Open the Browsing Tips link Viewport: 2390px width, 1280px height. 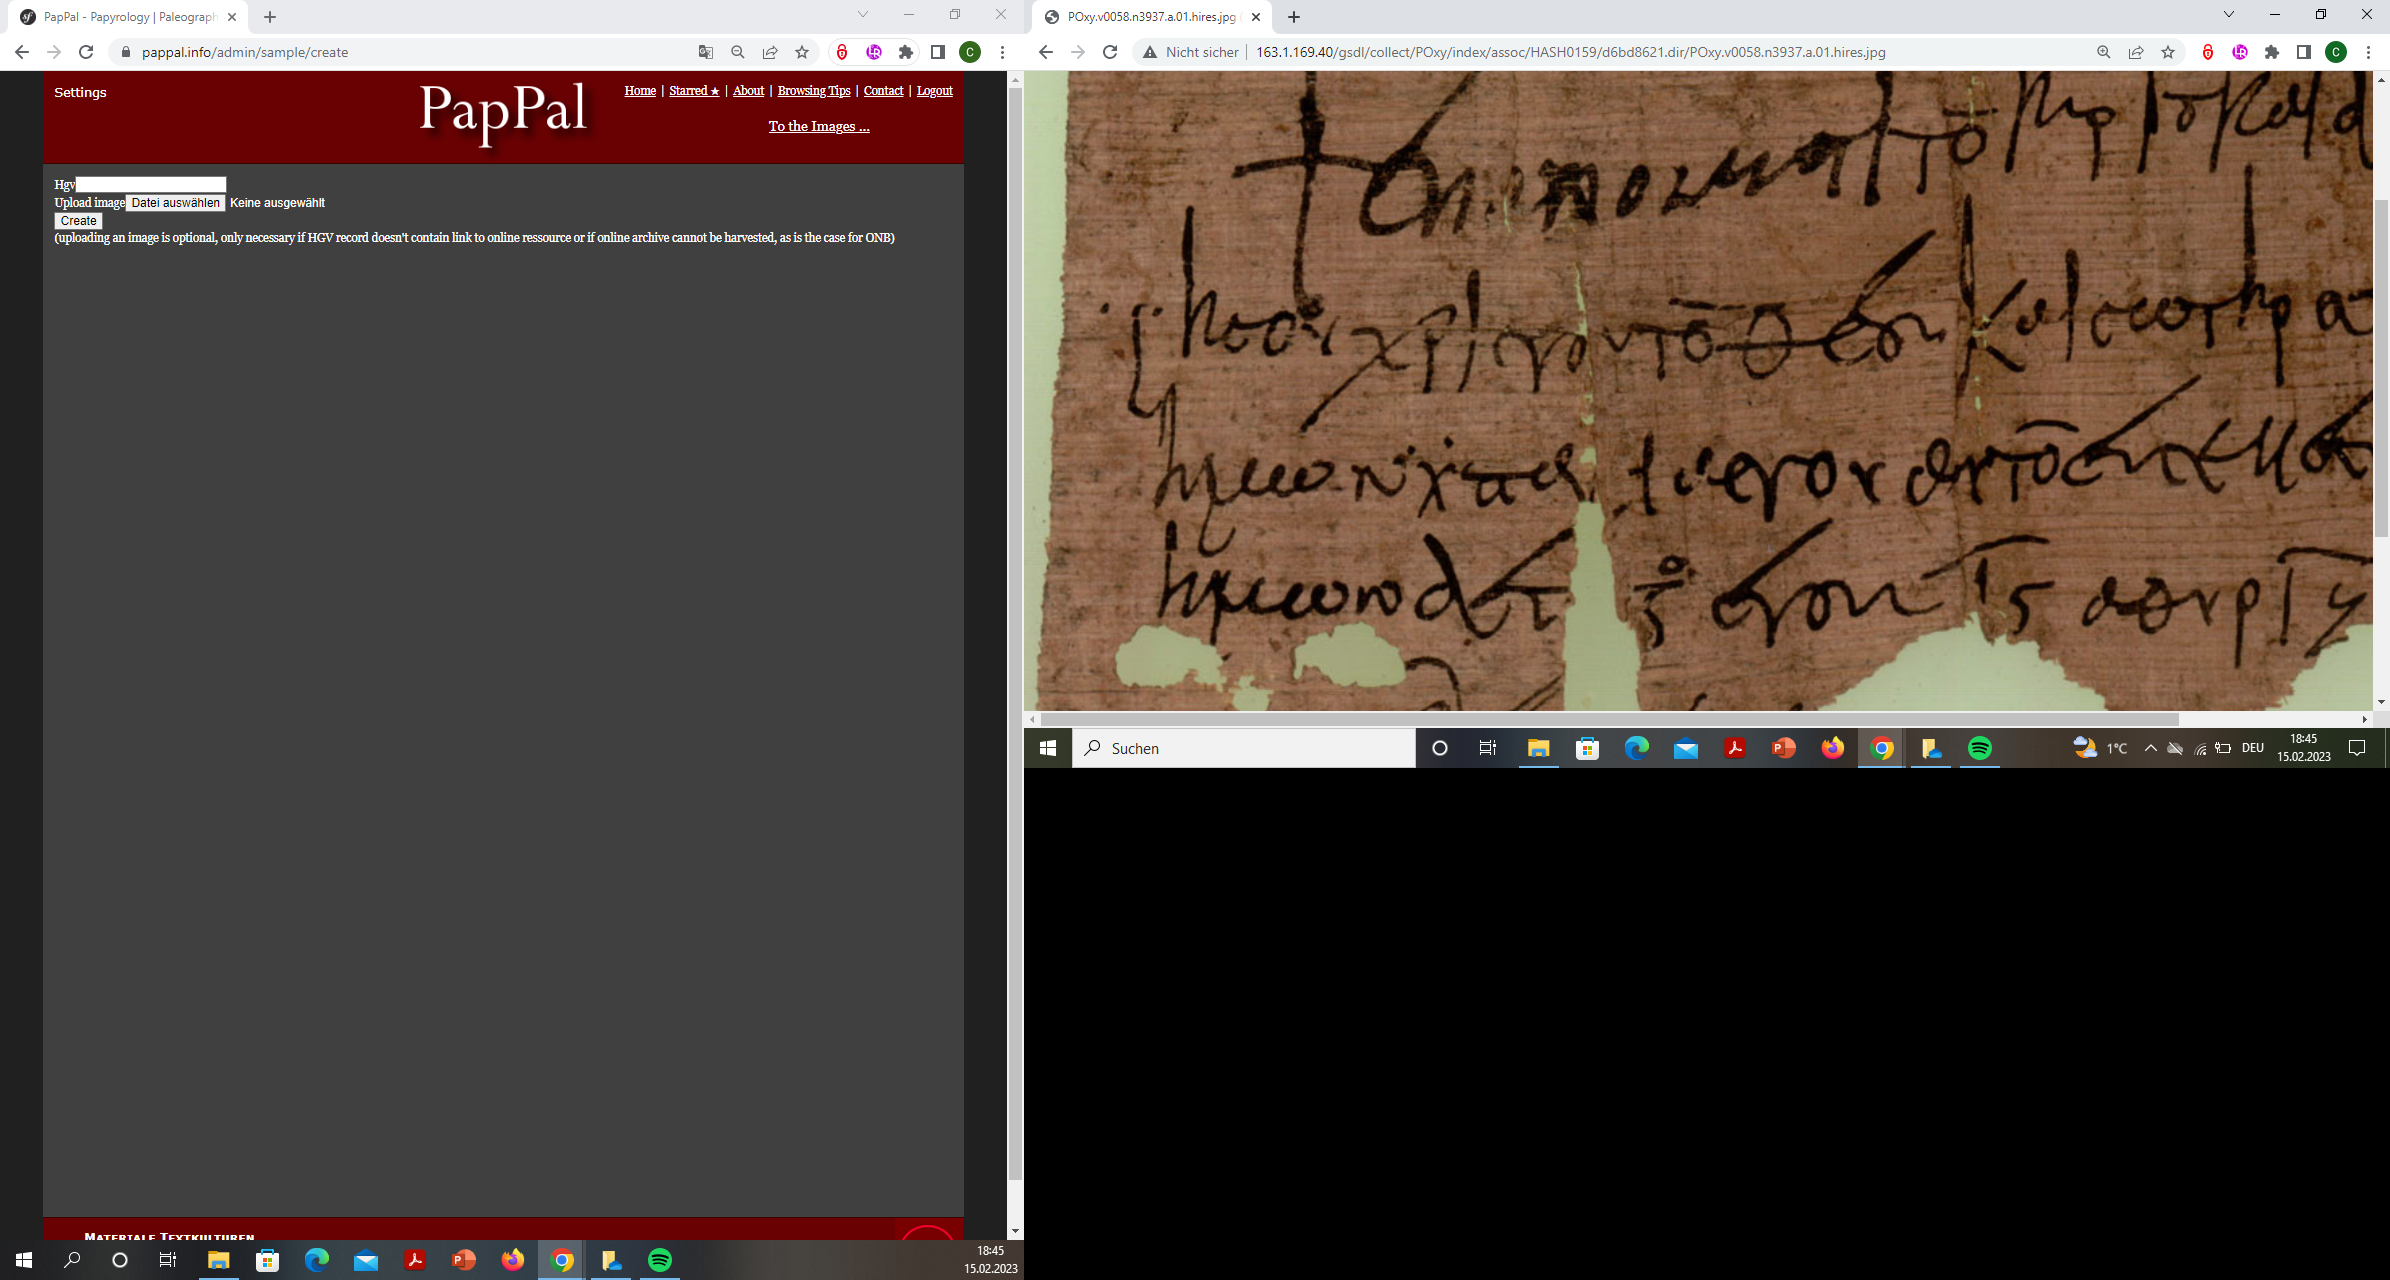click(x=814, y=91)
